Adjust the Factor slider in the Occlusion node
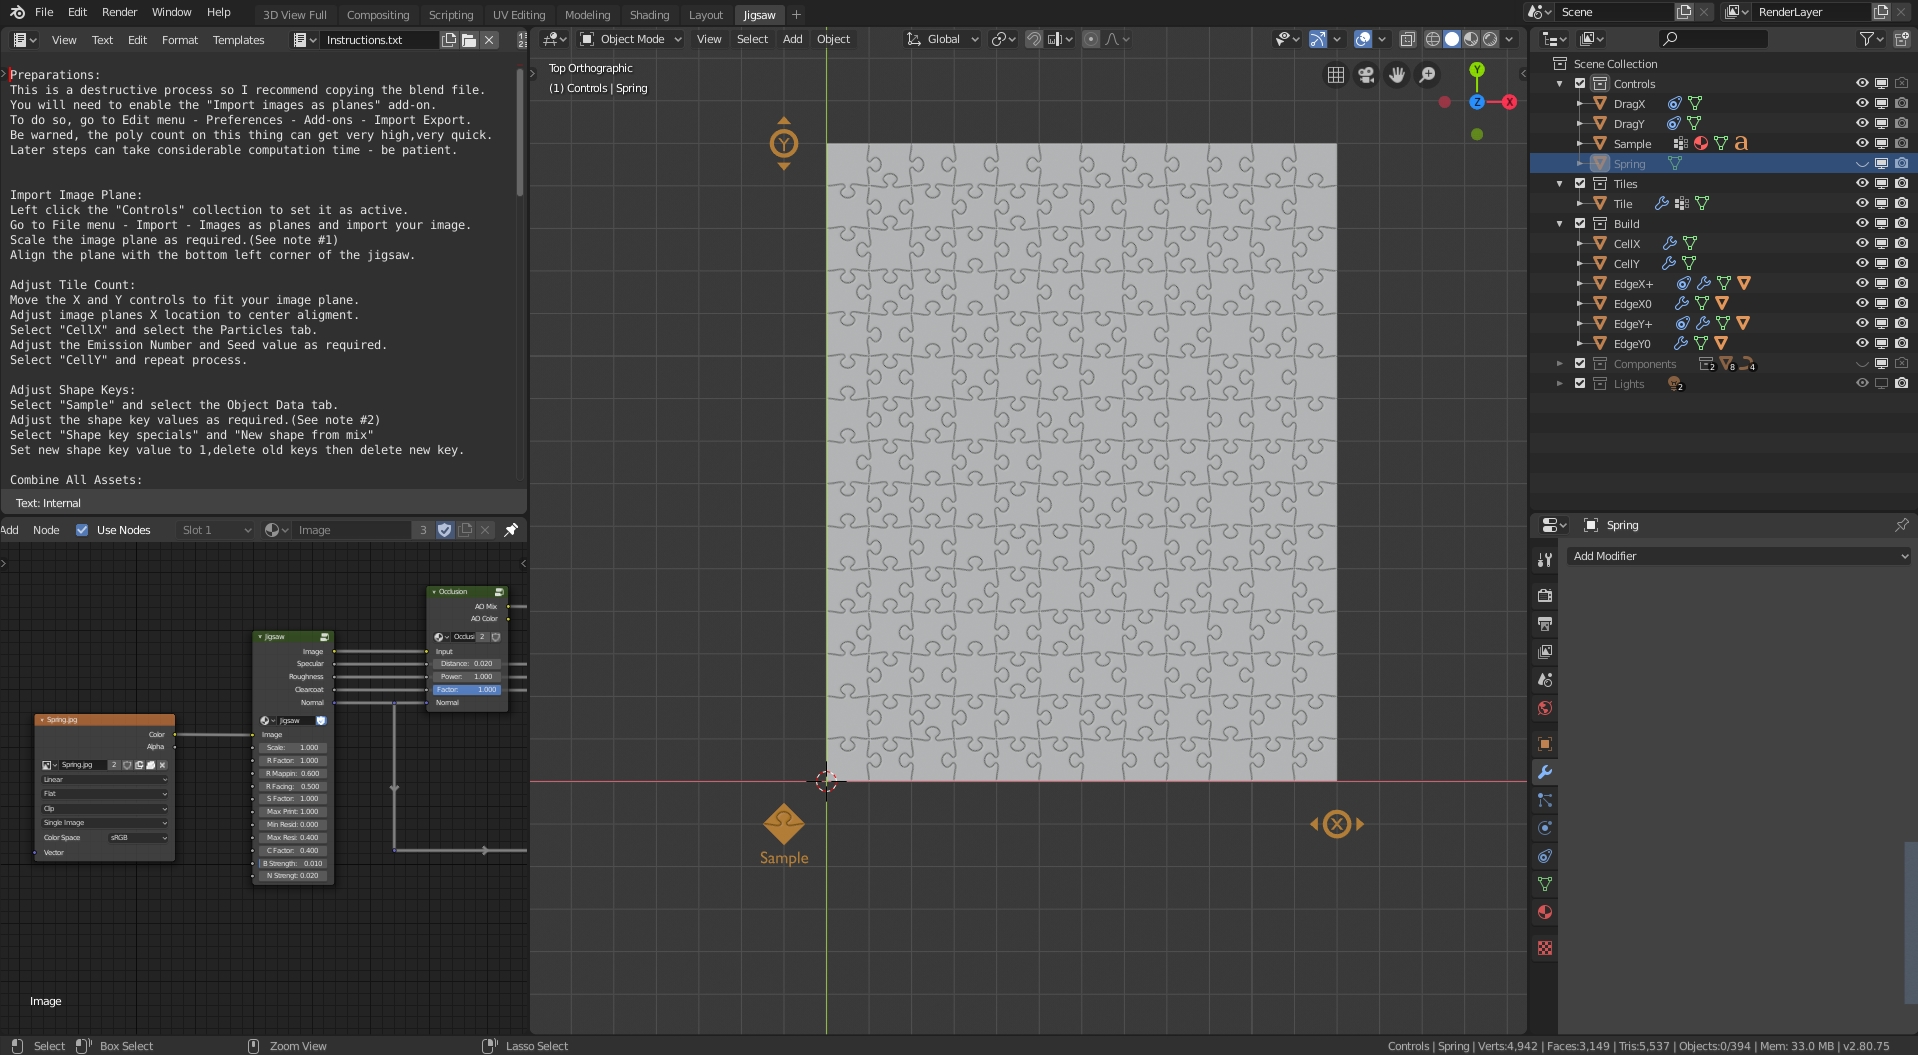 (x=466, y=690)
